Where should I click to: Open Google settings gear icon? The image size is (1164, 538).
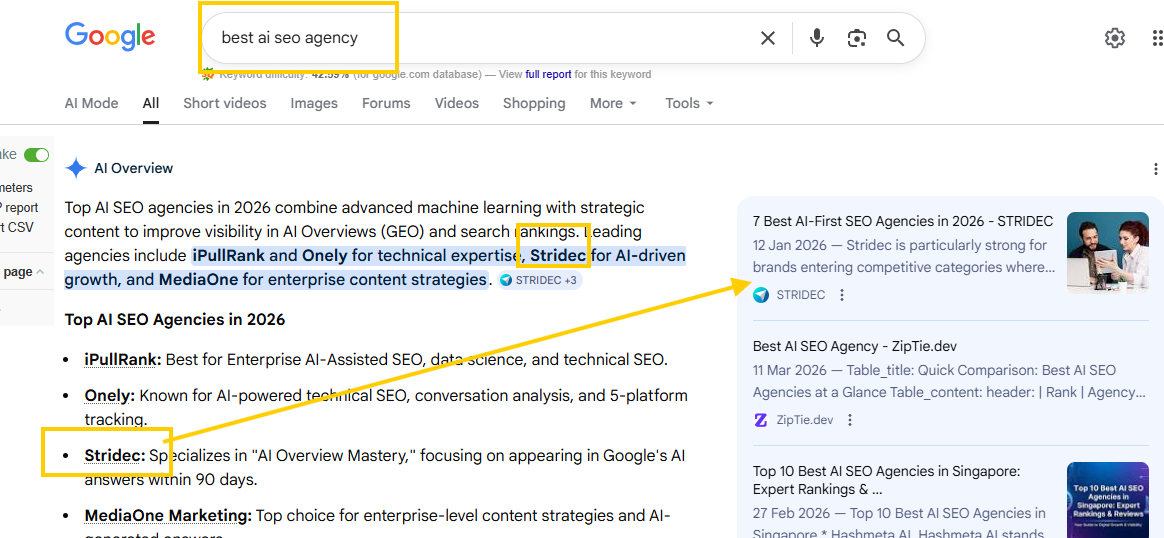point(1114,38)
